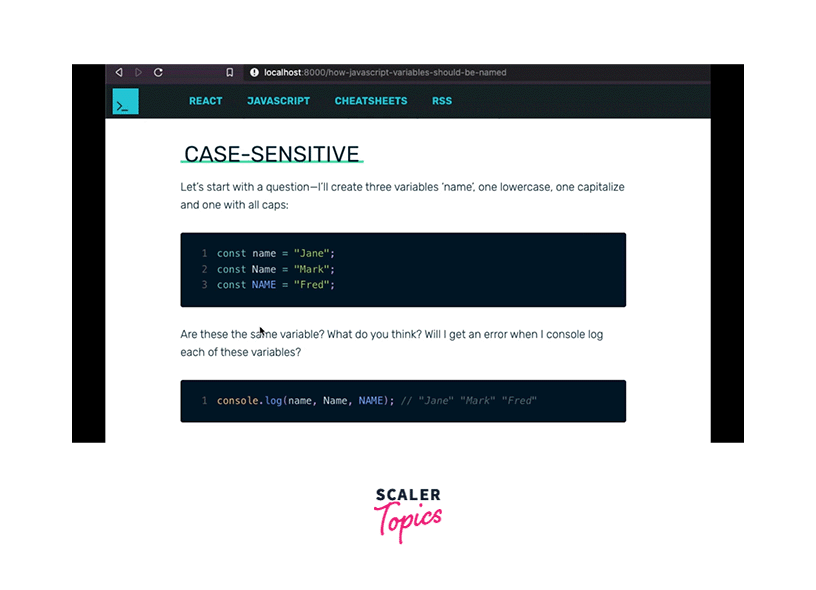Click the site info icon before localhost
Image resolution: width=816 pixels, height=590 pixels.
tap(254, 73)
